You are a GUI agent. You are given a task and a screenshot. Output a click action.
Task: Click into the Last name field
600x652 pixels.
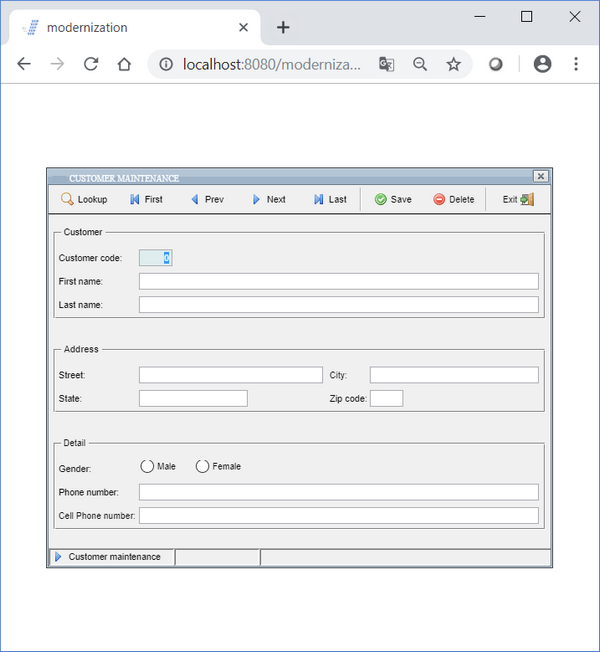339,305
